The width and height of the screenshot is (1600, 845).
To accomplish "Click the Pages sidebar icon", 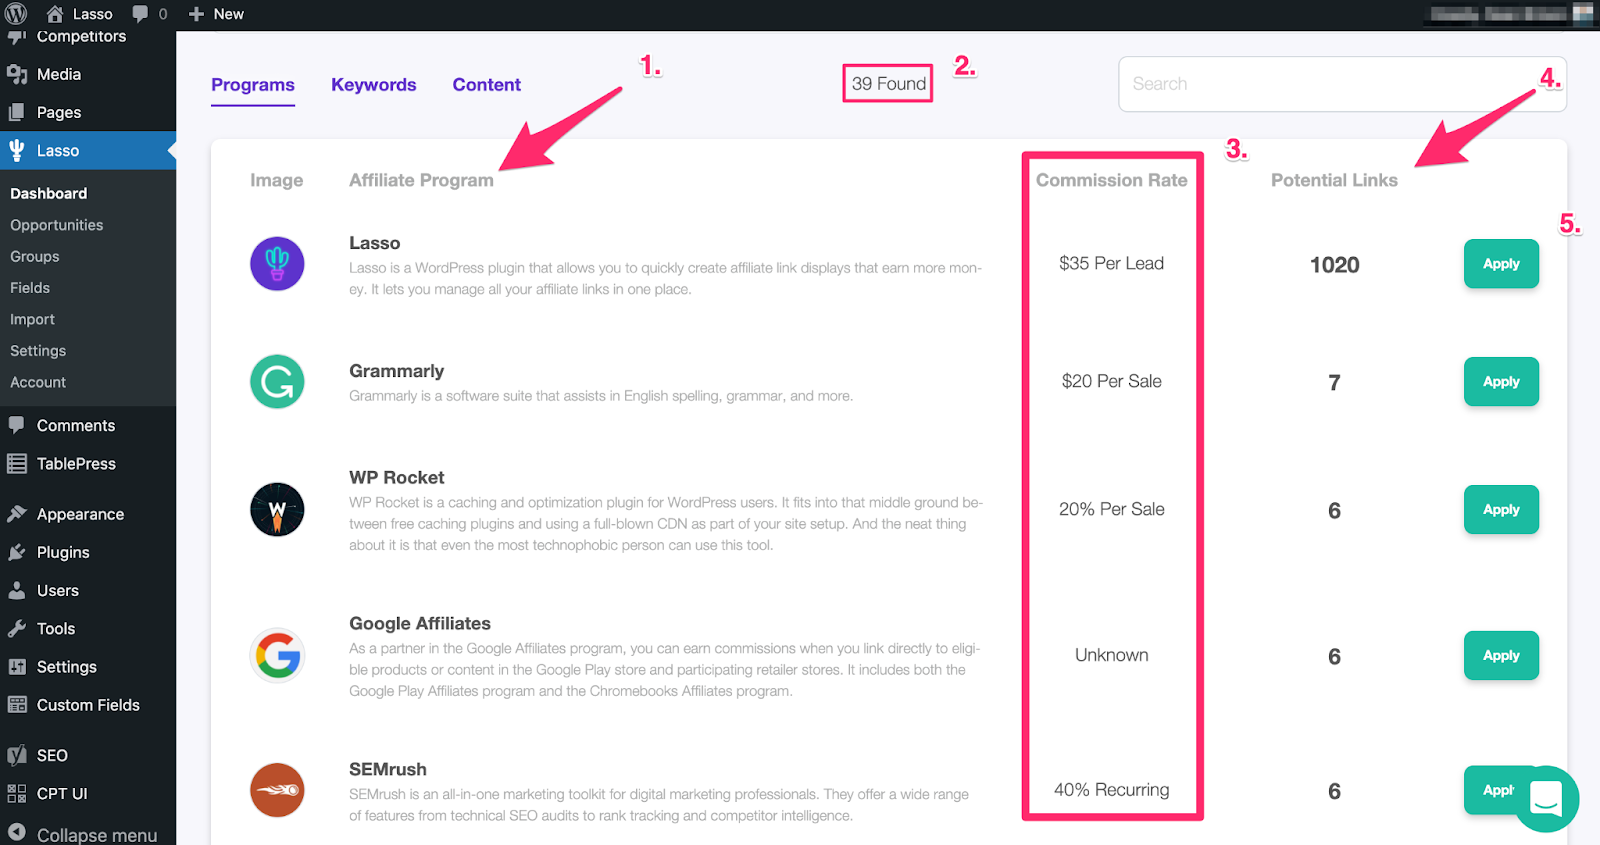I will [x=17, y=112].
